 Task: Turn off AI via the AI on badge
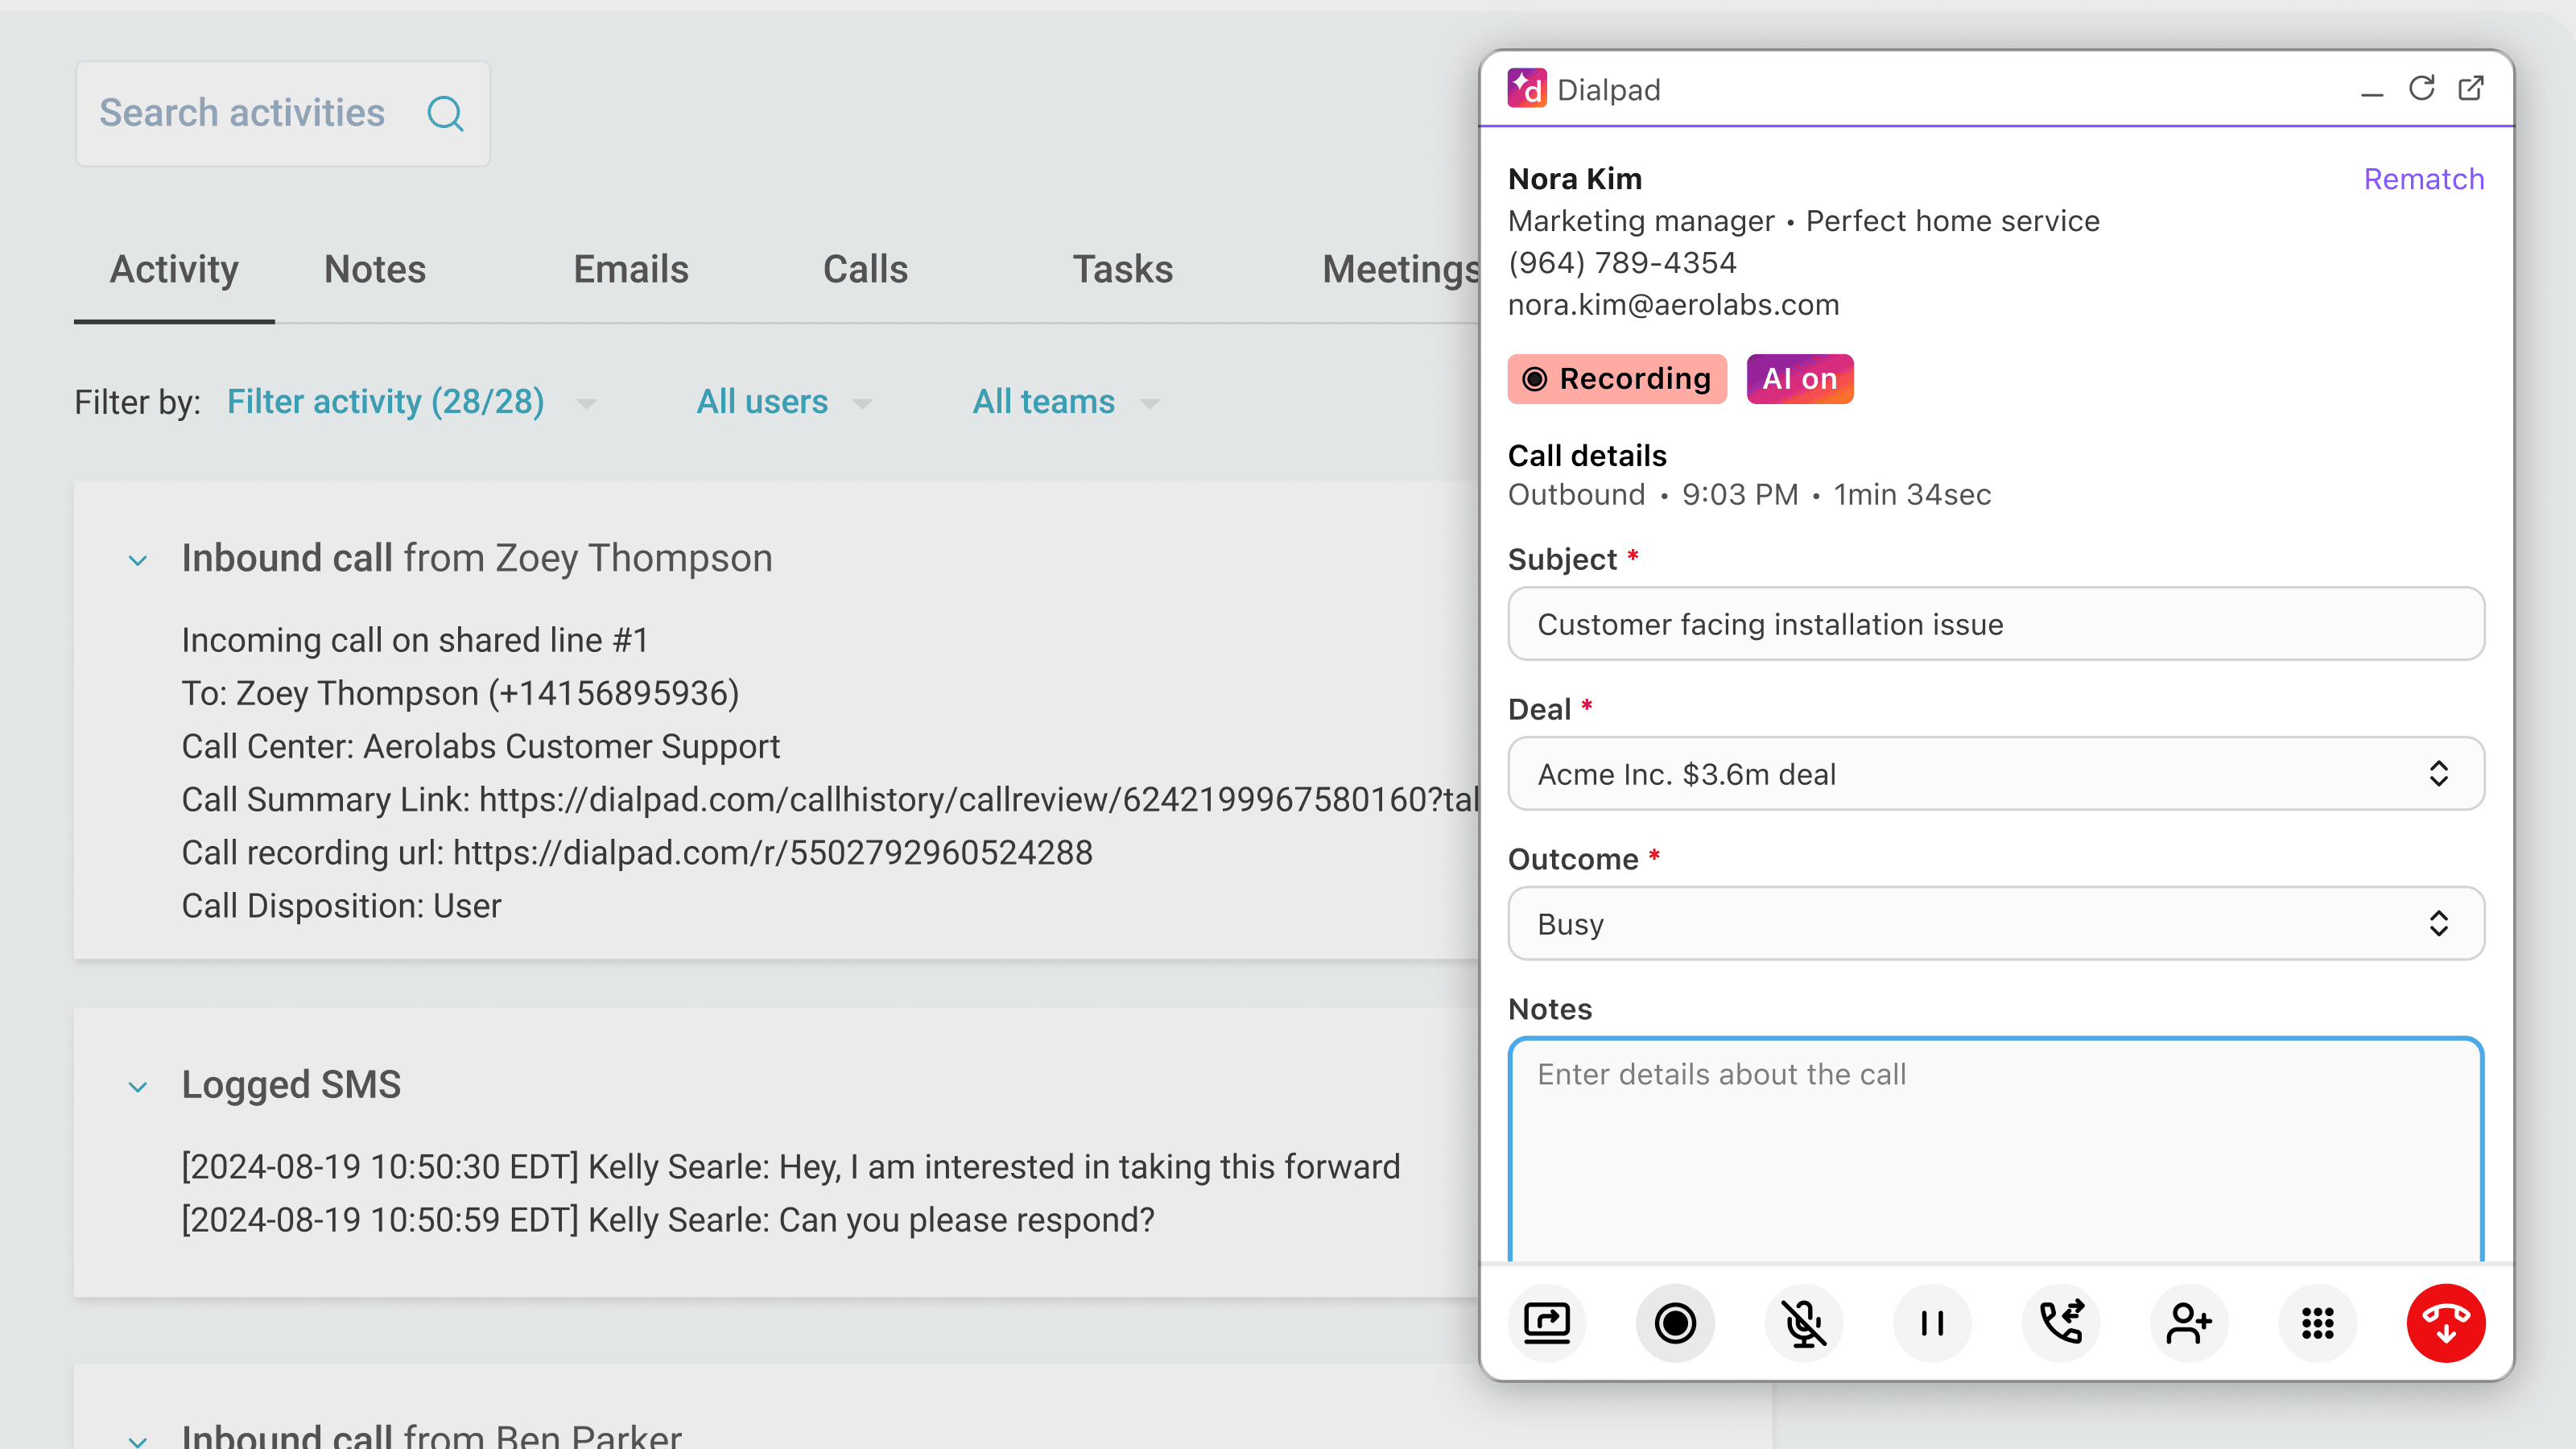(1799, 379)
